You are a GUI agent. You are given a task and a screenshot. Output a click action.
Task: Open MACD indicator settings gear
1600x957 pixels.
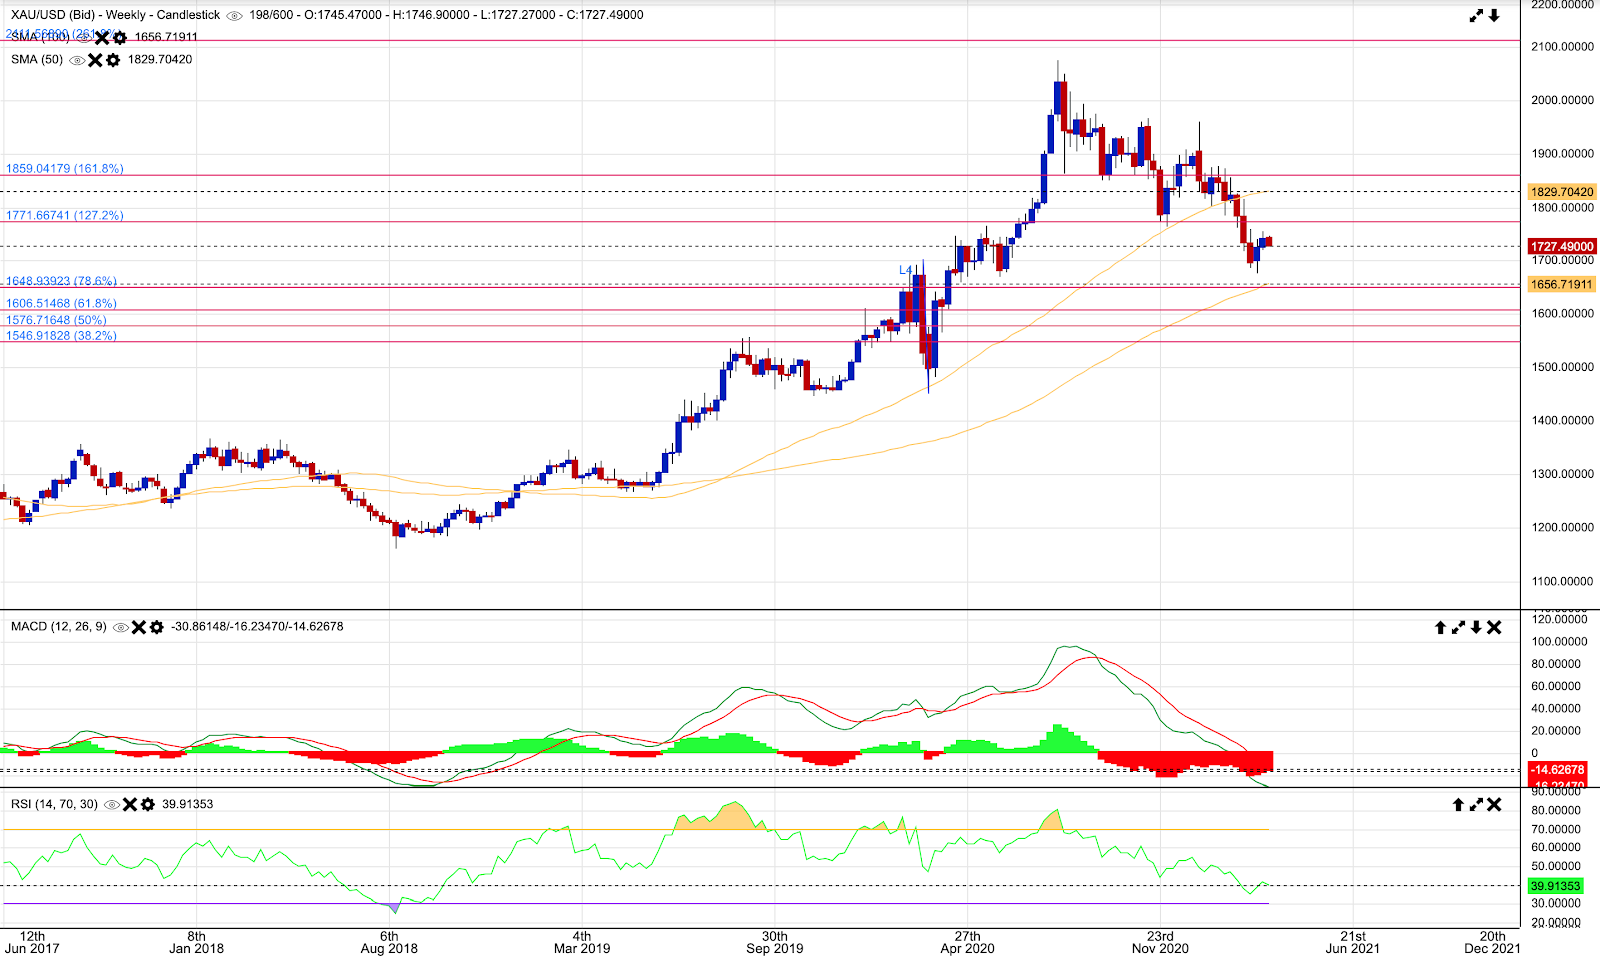(157, 627)
